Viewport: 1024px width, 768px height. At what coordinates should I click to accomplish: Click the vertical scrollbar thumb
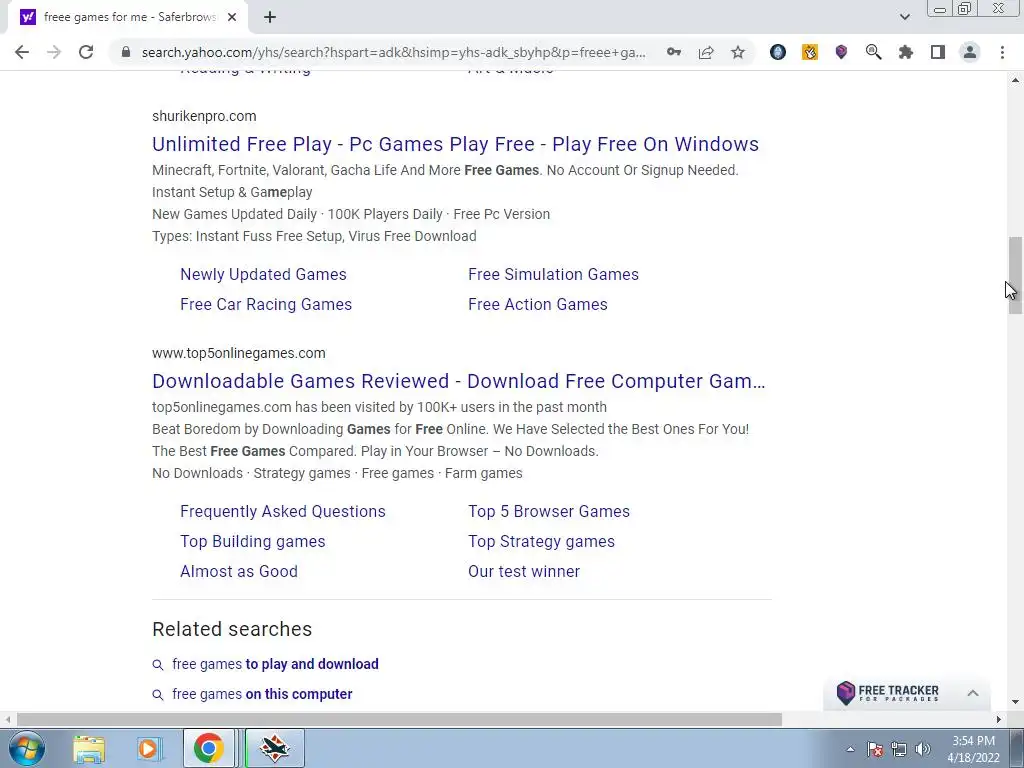tap(1015, 276)
